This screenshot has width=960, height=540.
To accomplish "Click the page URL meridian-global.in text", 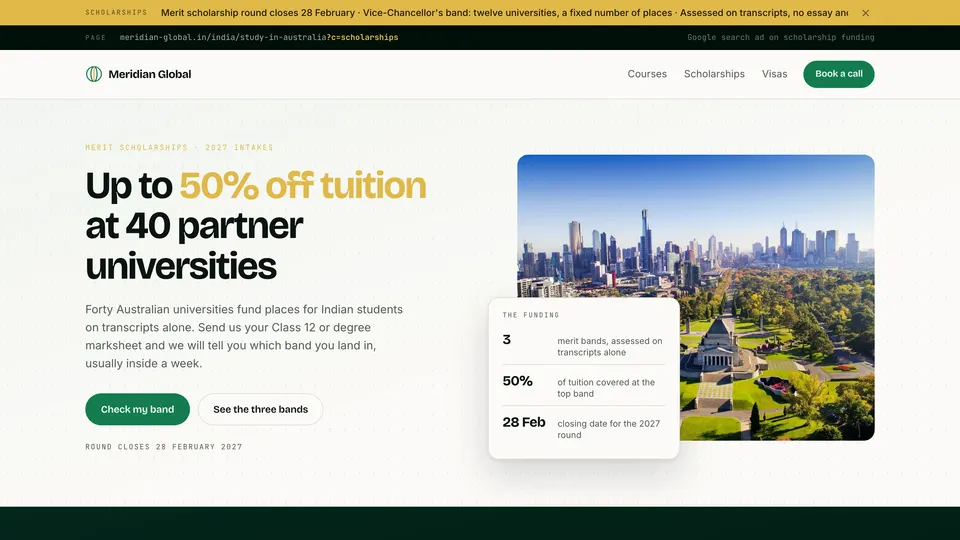I will click(x=223, y=37).
